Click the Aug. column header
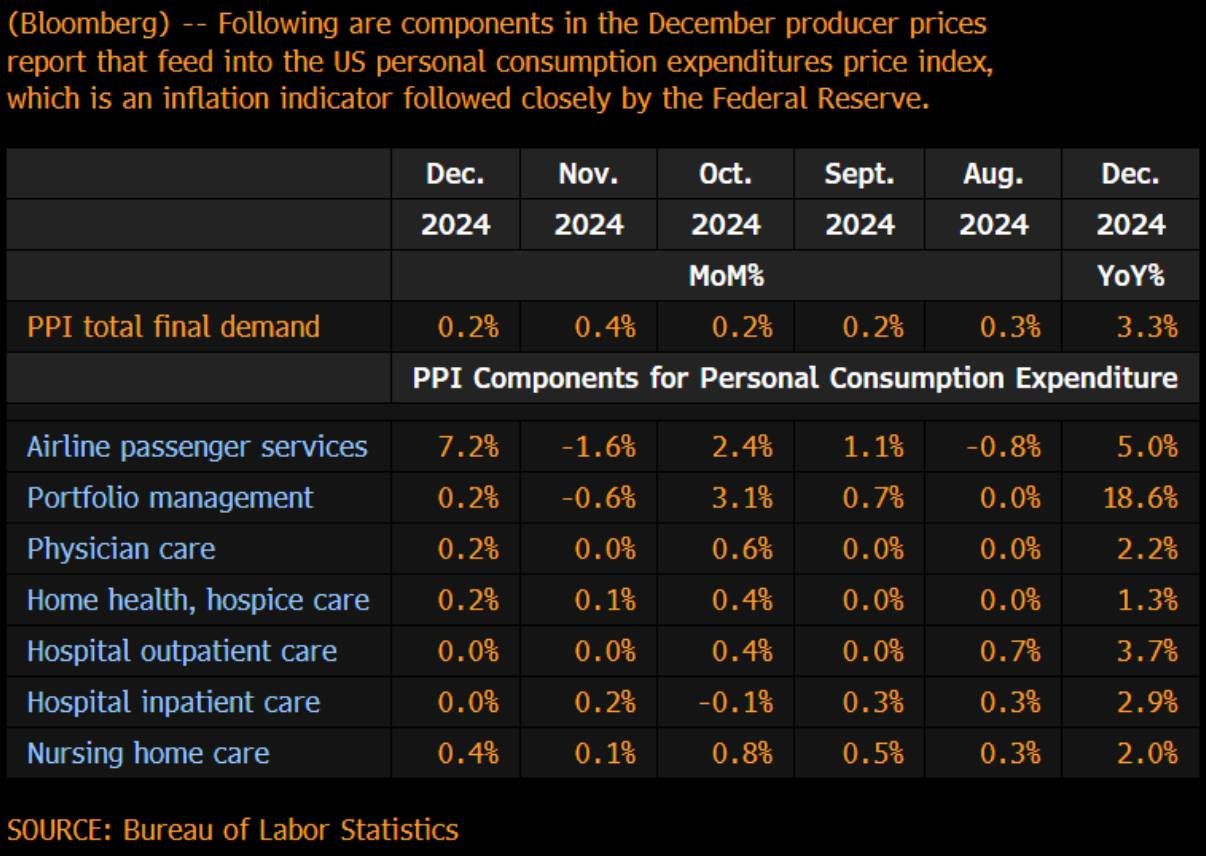 pos(993,174)
